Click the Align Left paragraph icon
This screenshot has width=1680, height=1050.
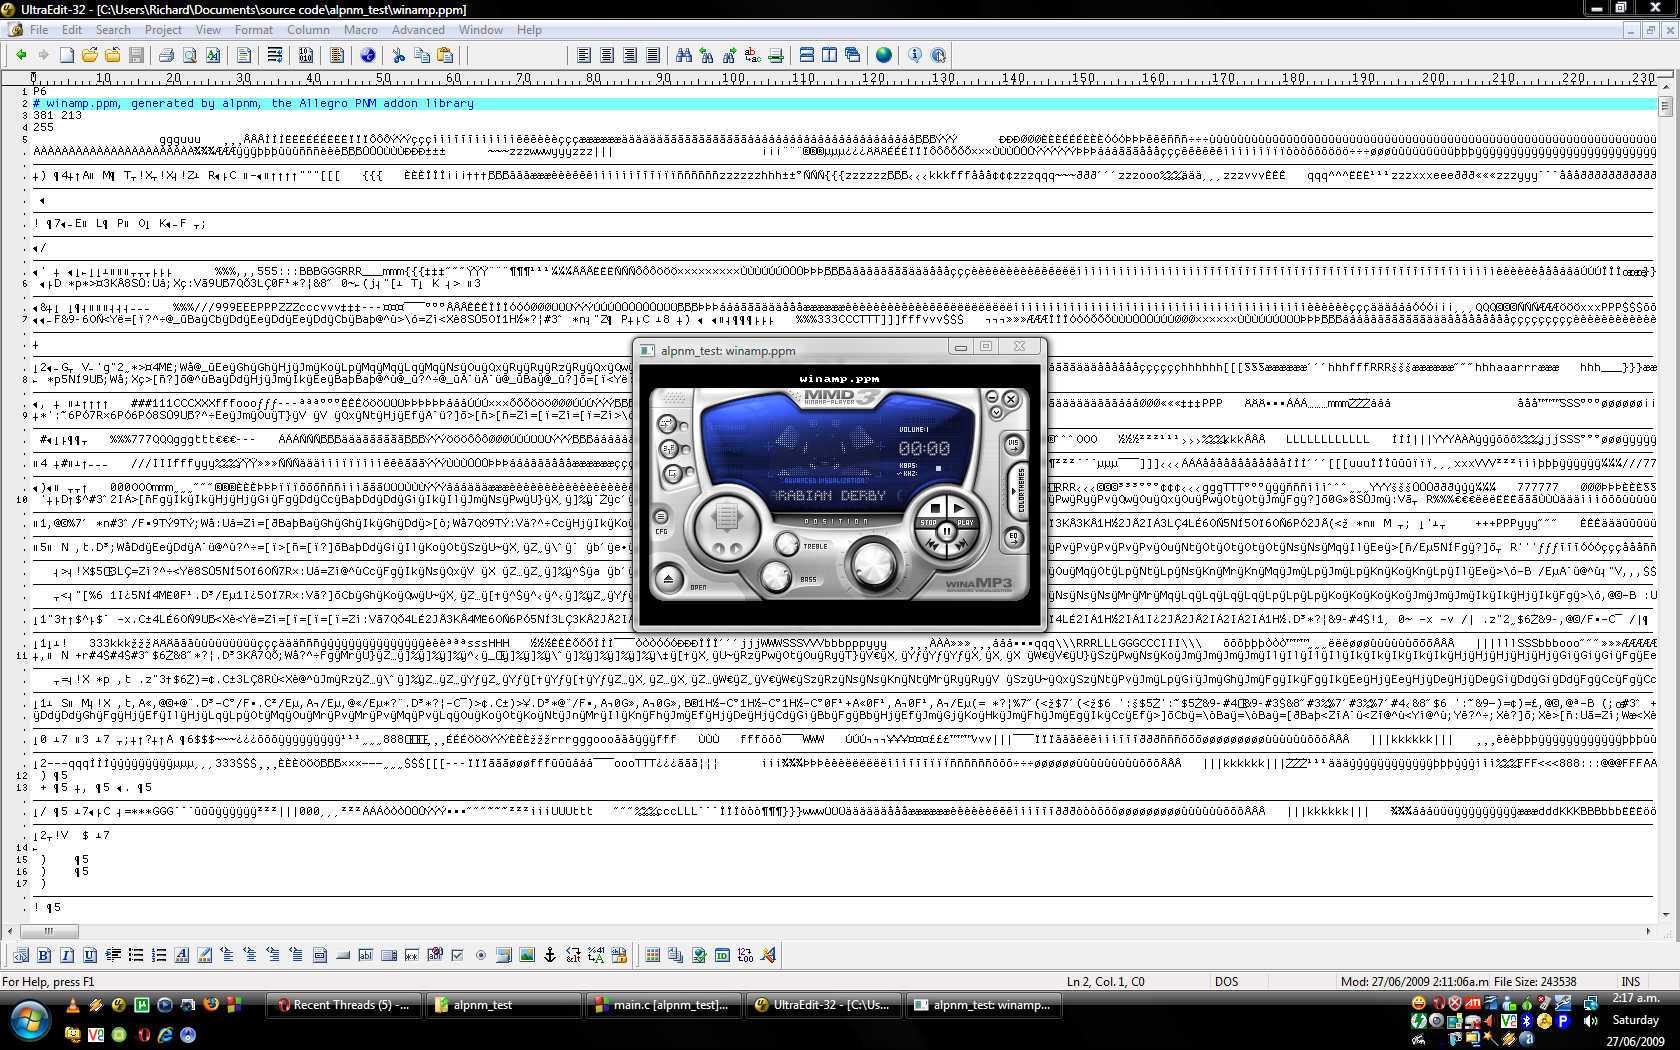click(584, 55)
